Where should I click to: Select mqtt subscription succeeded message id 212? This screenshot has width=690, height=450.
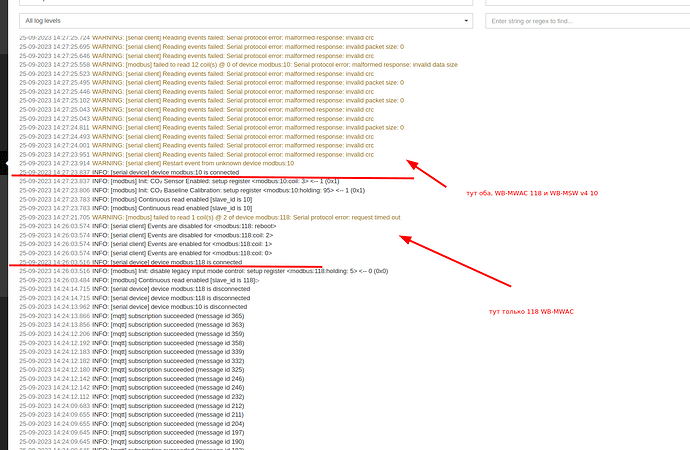132,406
